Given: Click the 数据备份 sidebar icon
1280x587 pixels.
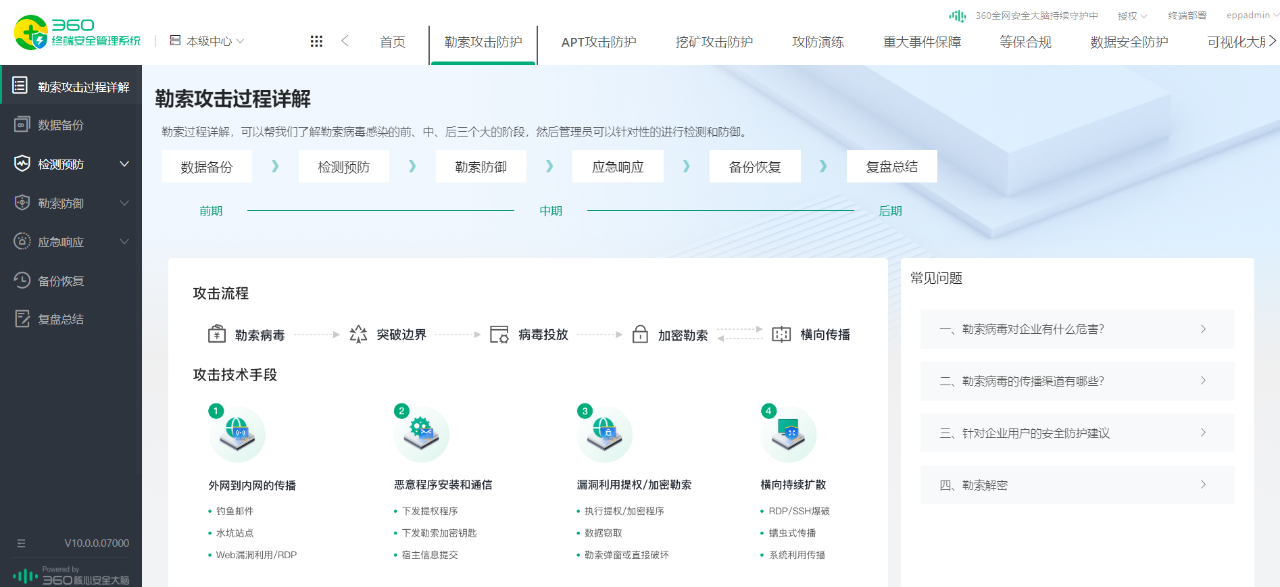Looking at the screenshot, I should [21, 125].
